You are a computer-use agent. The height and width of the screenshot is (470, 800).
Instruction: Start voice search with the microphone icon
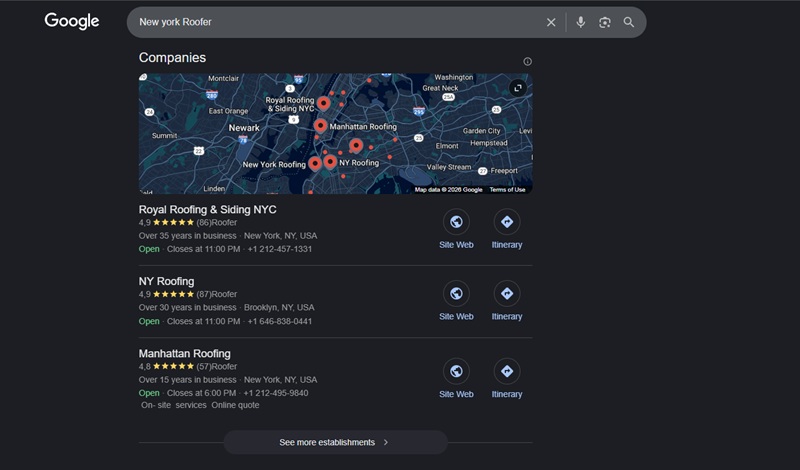581,22
